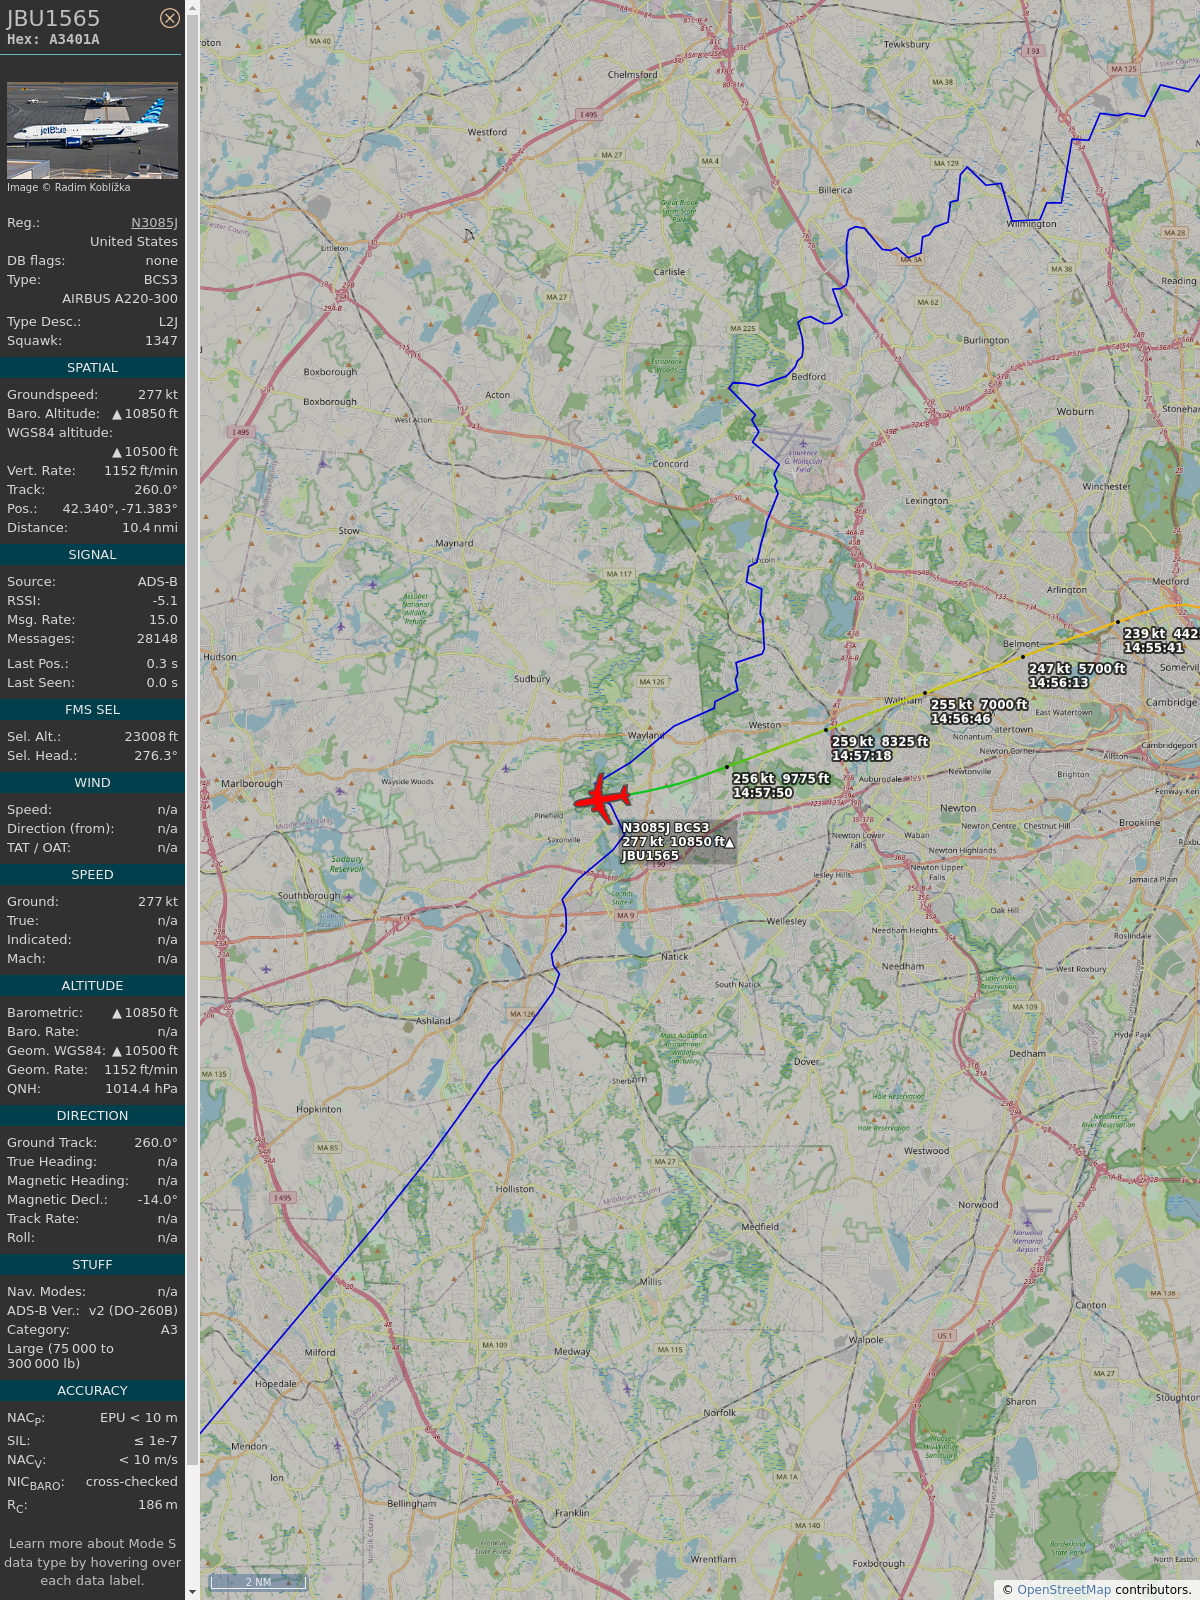Click the ALTITUDE section header
1200x1600 pixels.
point(92,986)
